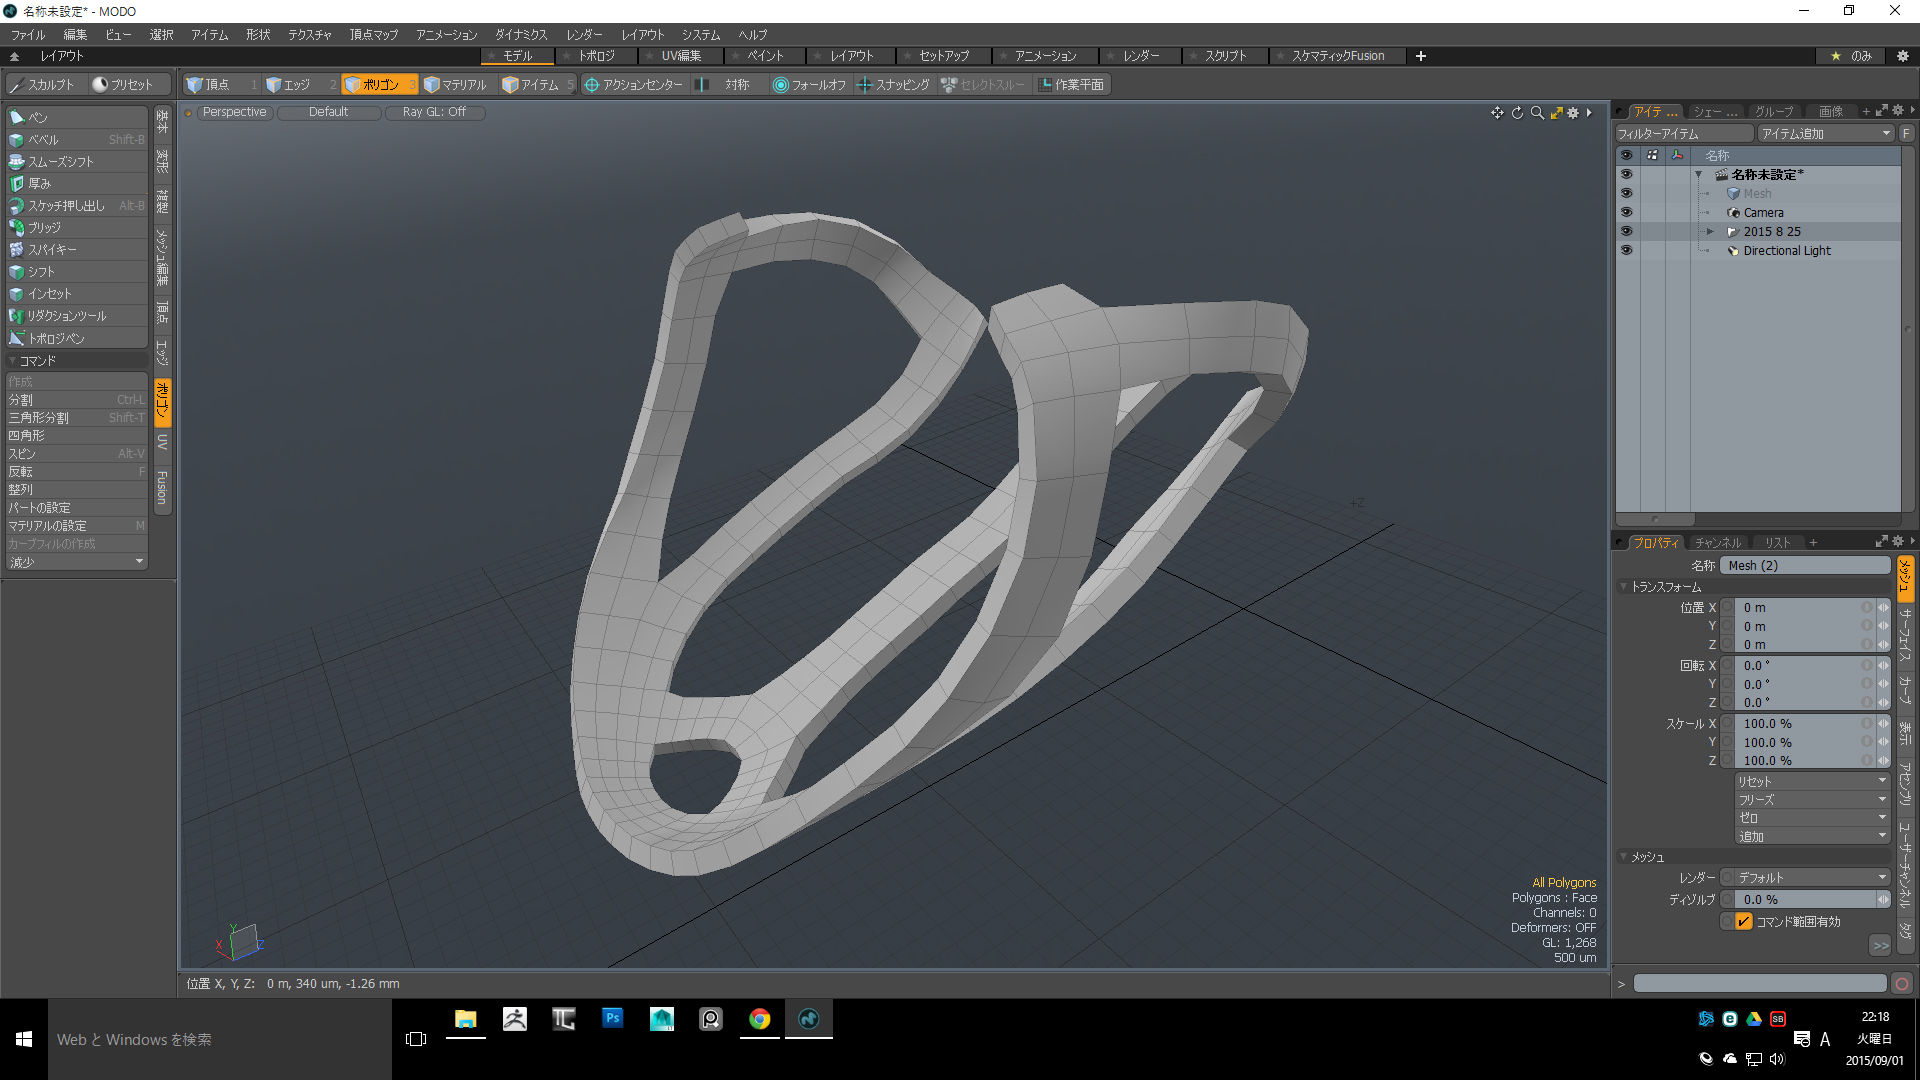The image size is (1920, 1080).
Task: Toggle visibility of the Mesh item
Action: [1626, 193]
